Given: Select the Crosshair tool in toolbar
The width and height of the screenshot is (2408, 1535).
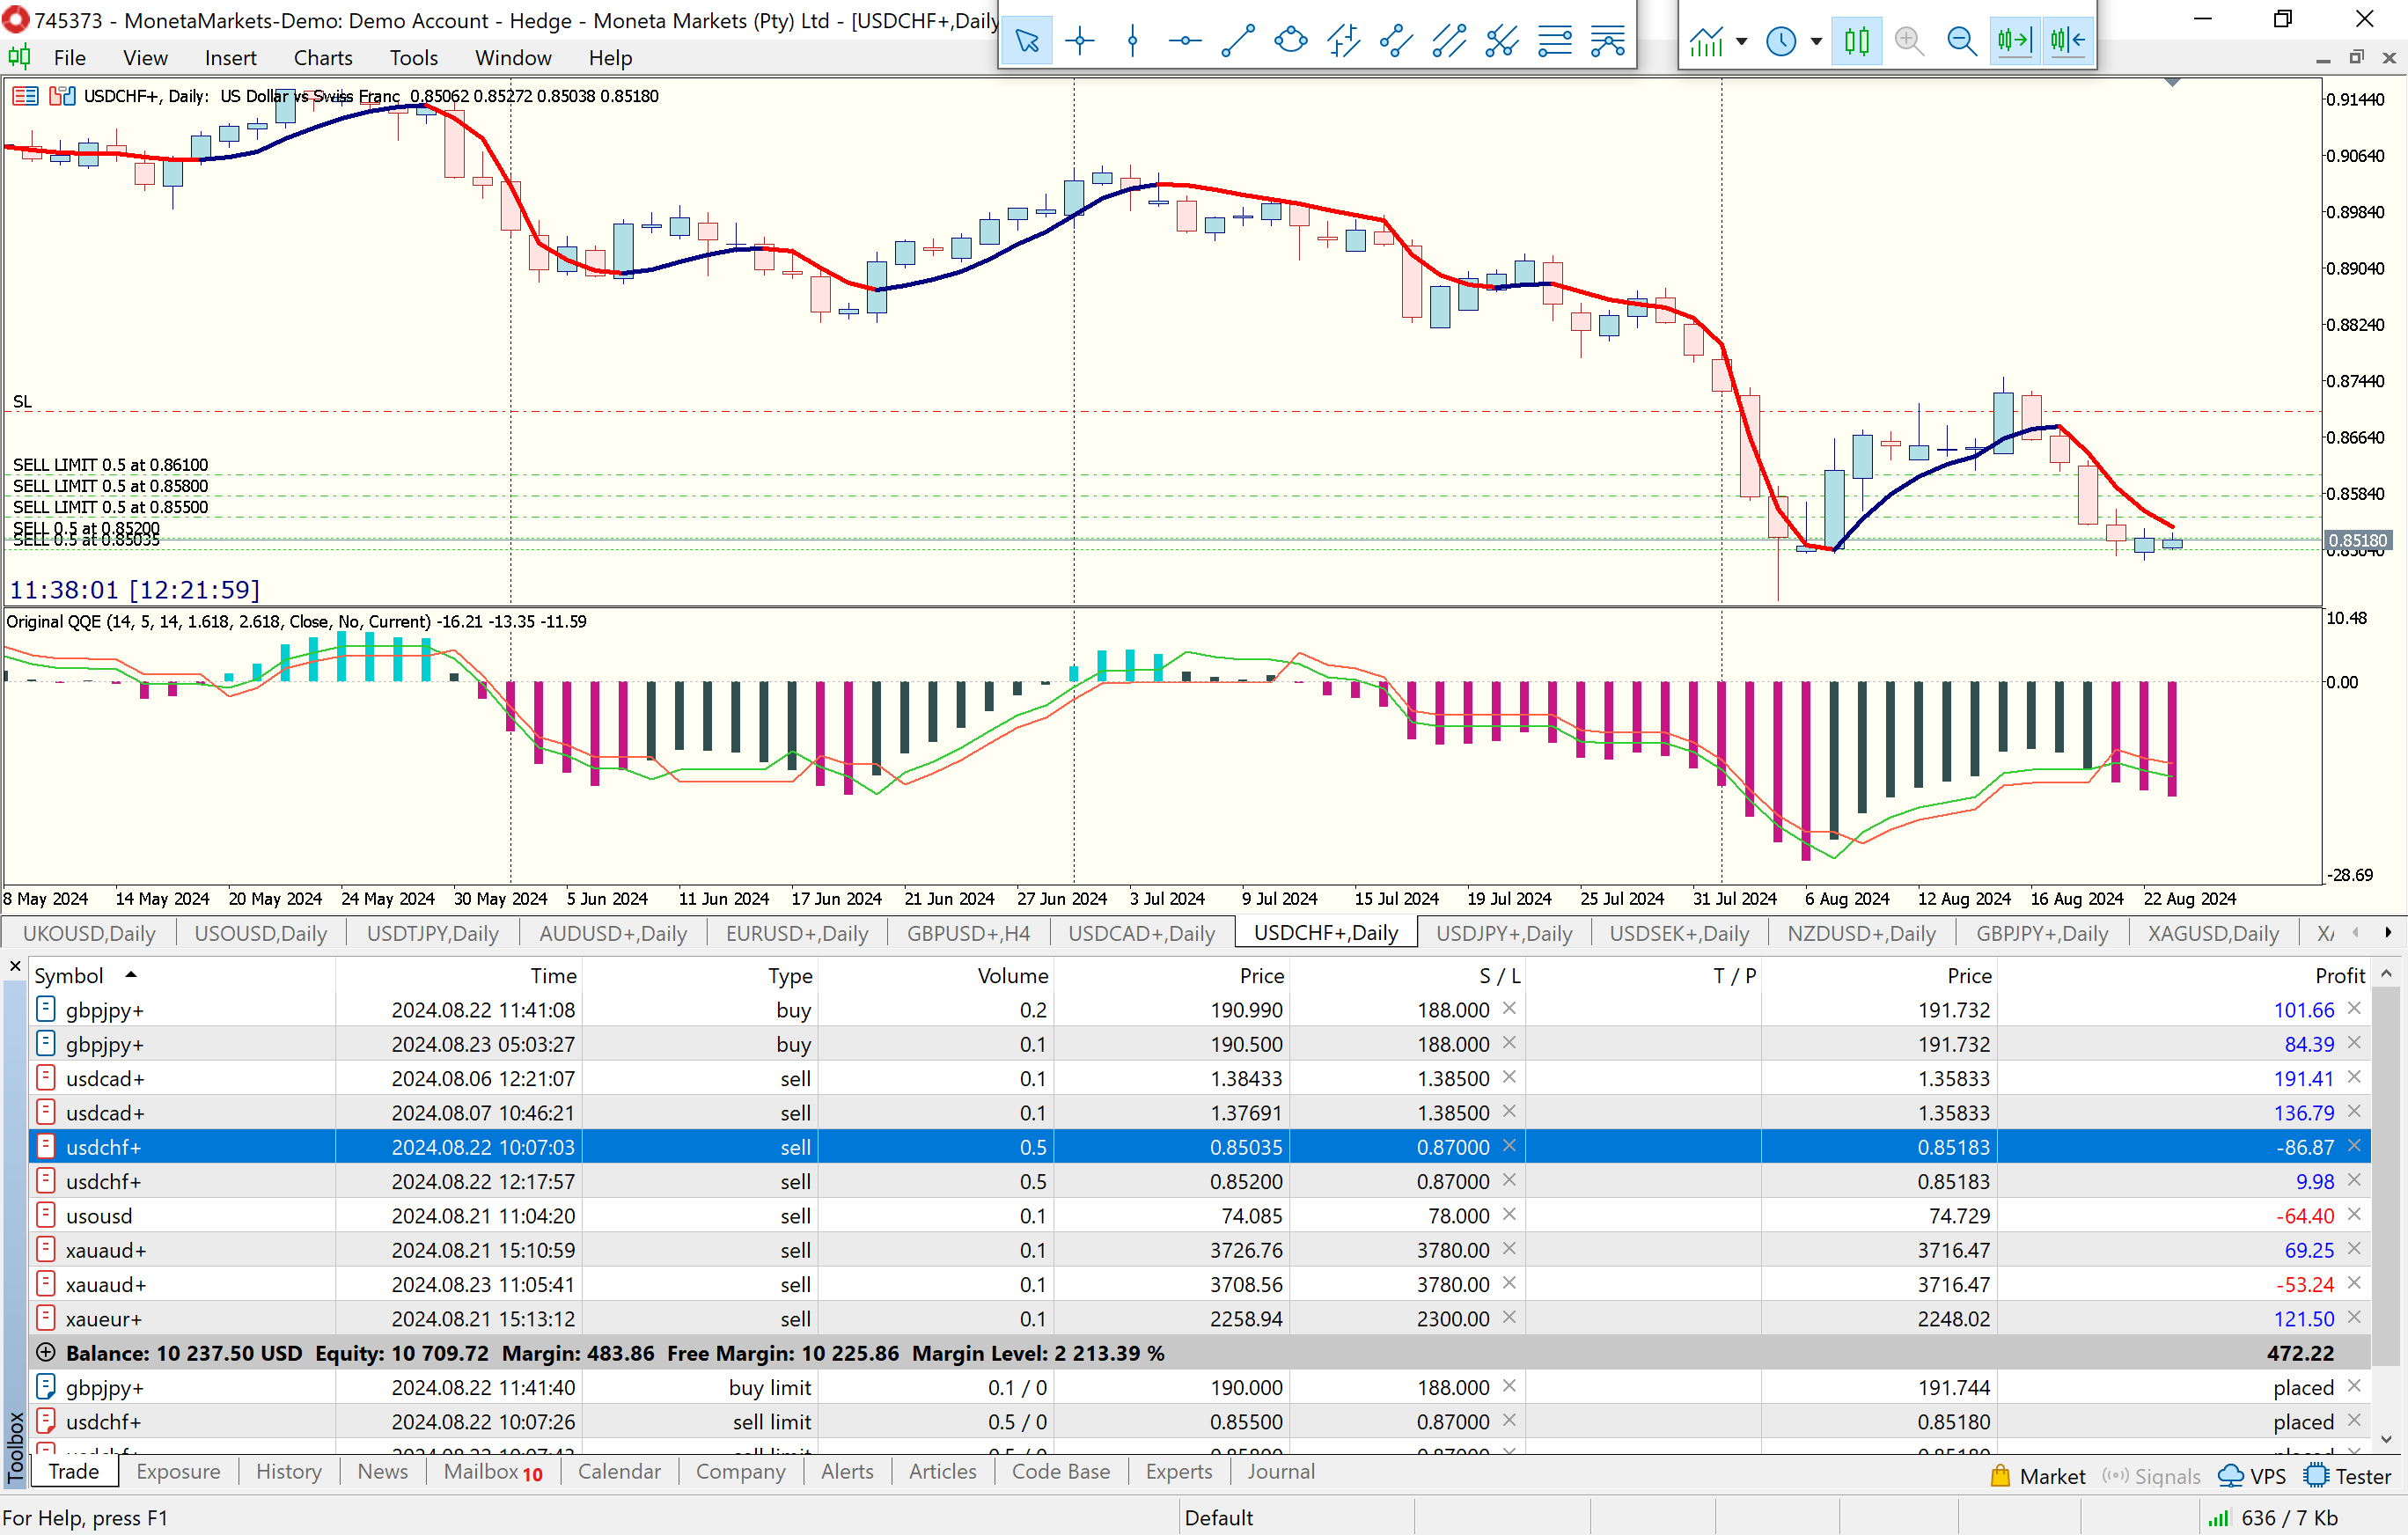Looking at the screenshot, I should tap(1079, 41).
